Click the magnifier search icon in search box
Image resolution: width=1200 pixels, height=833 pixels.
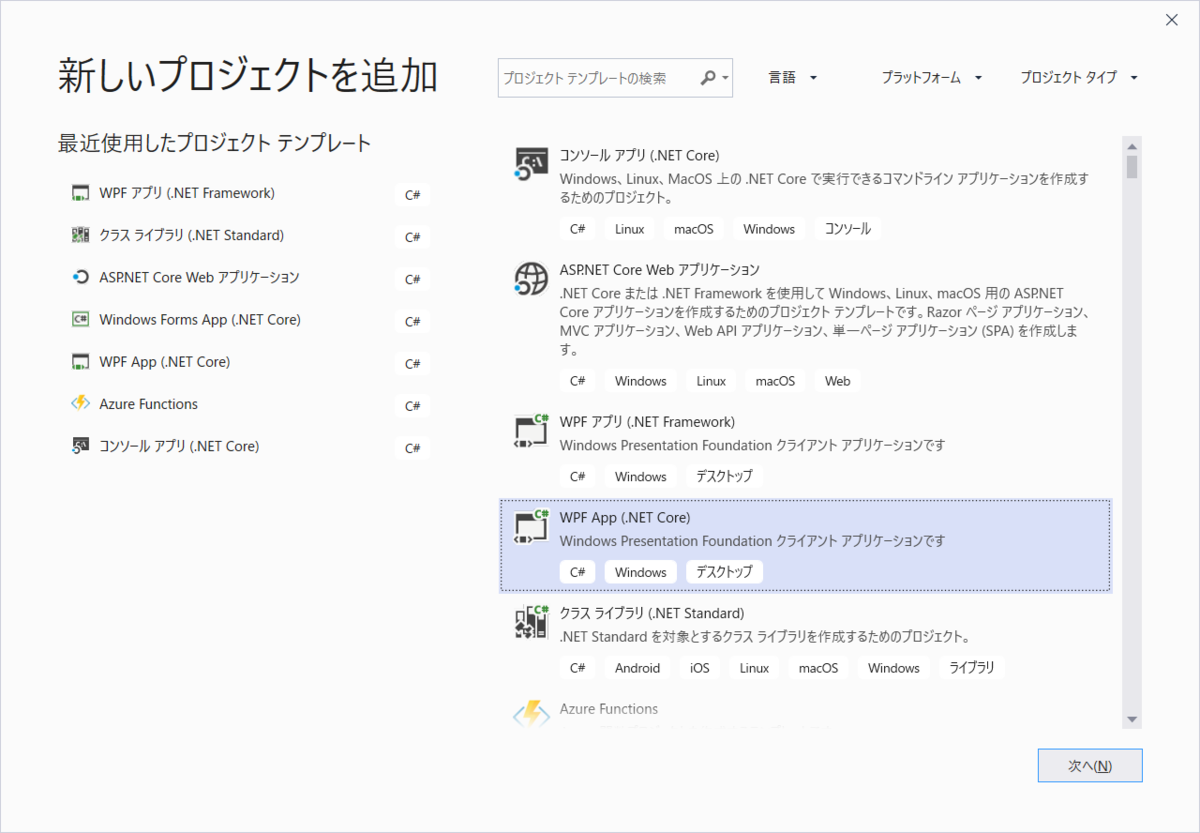[708, 77]
